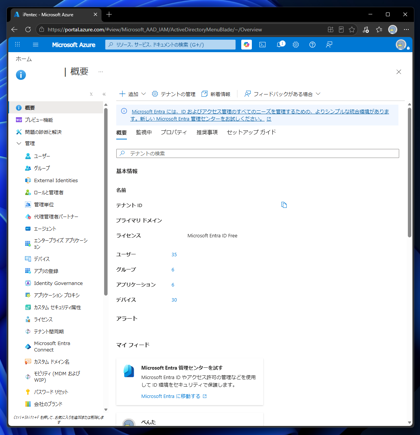Viewport: 420px width, 435px height.
Task: Go back with browser back arrow
Action: [x=14, y=30]
